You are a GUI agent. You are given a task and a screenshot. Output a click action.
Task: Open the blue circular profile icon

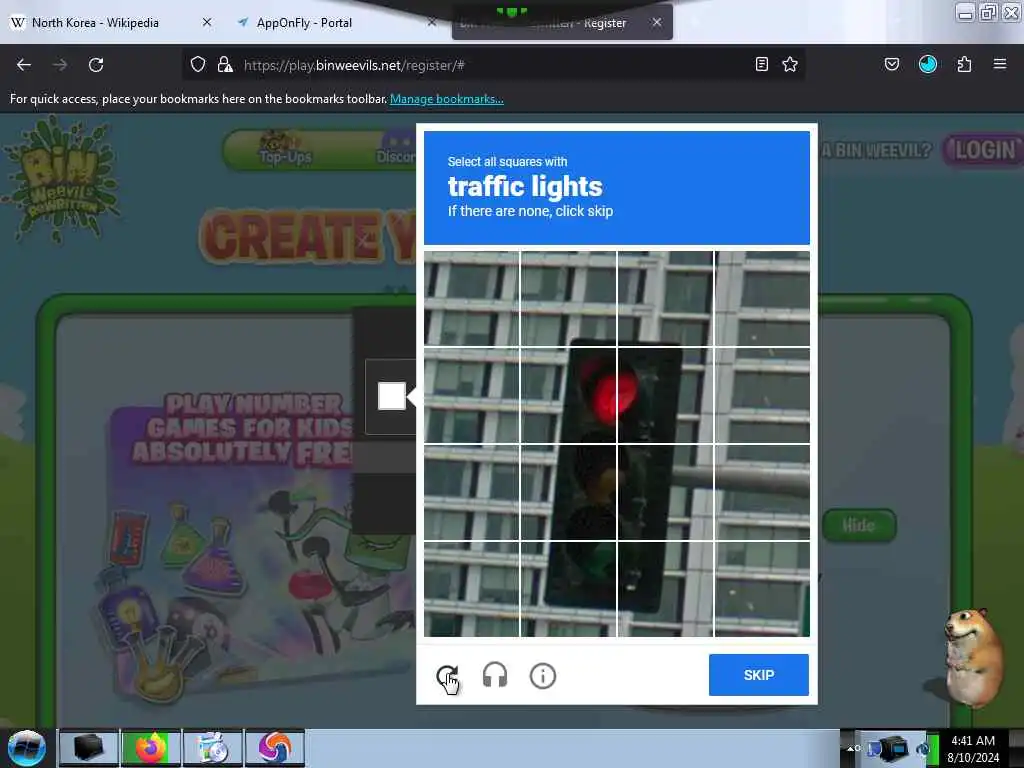click(928, 64)
